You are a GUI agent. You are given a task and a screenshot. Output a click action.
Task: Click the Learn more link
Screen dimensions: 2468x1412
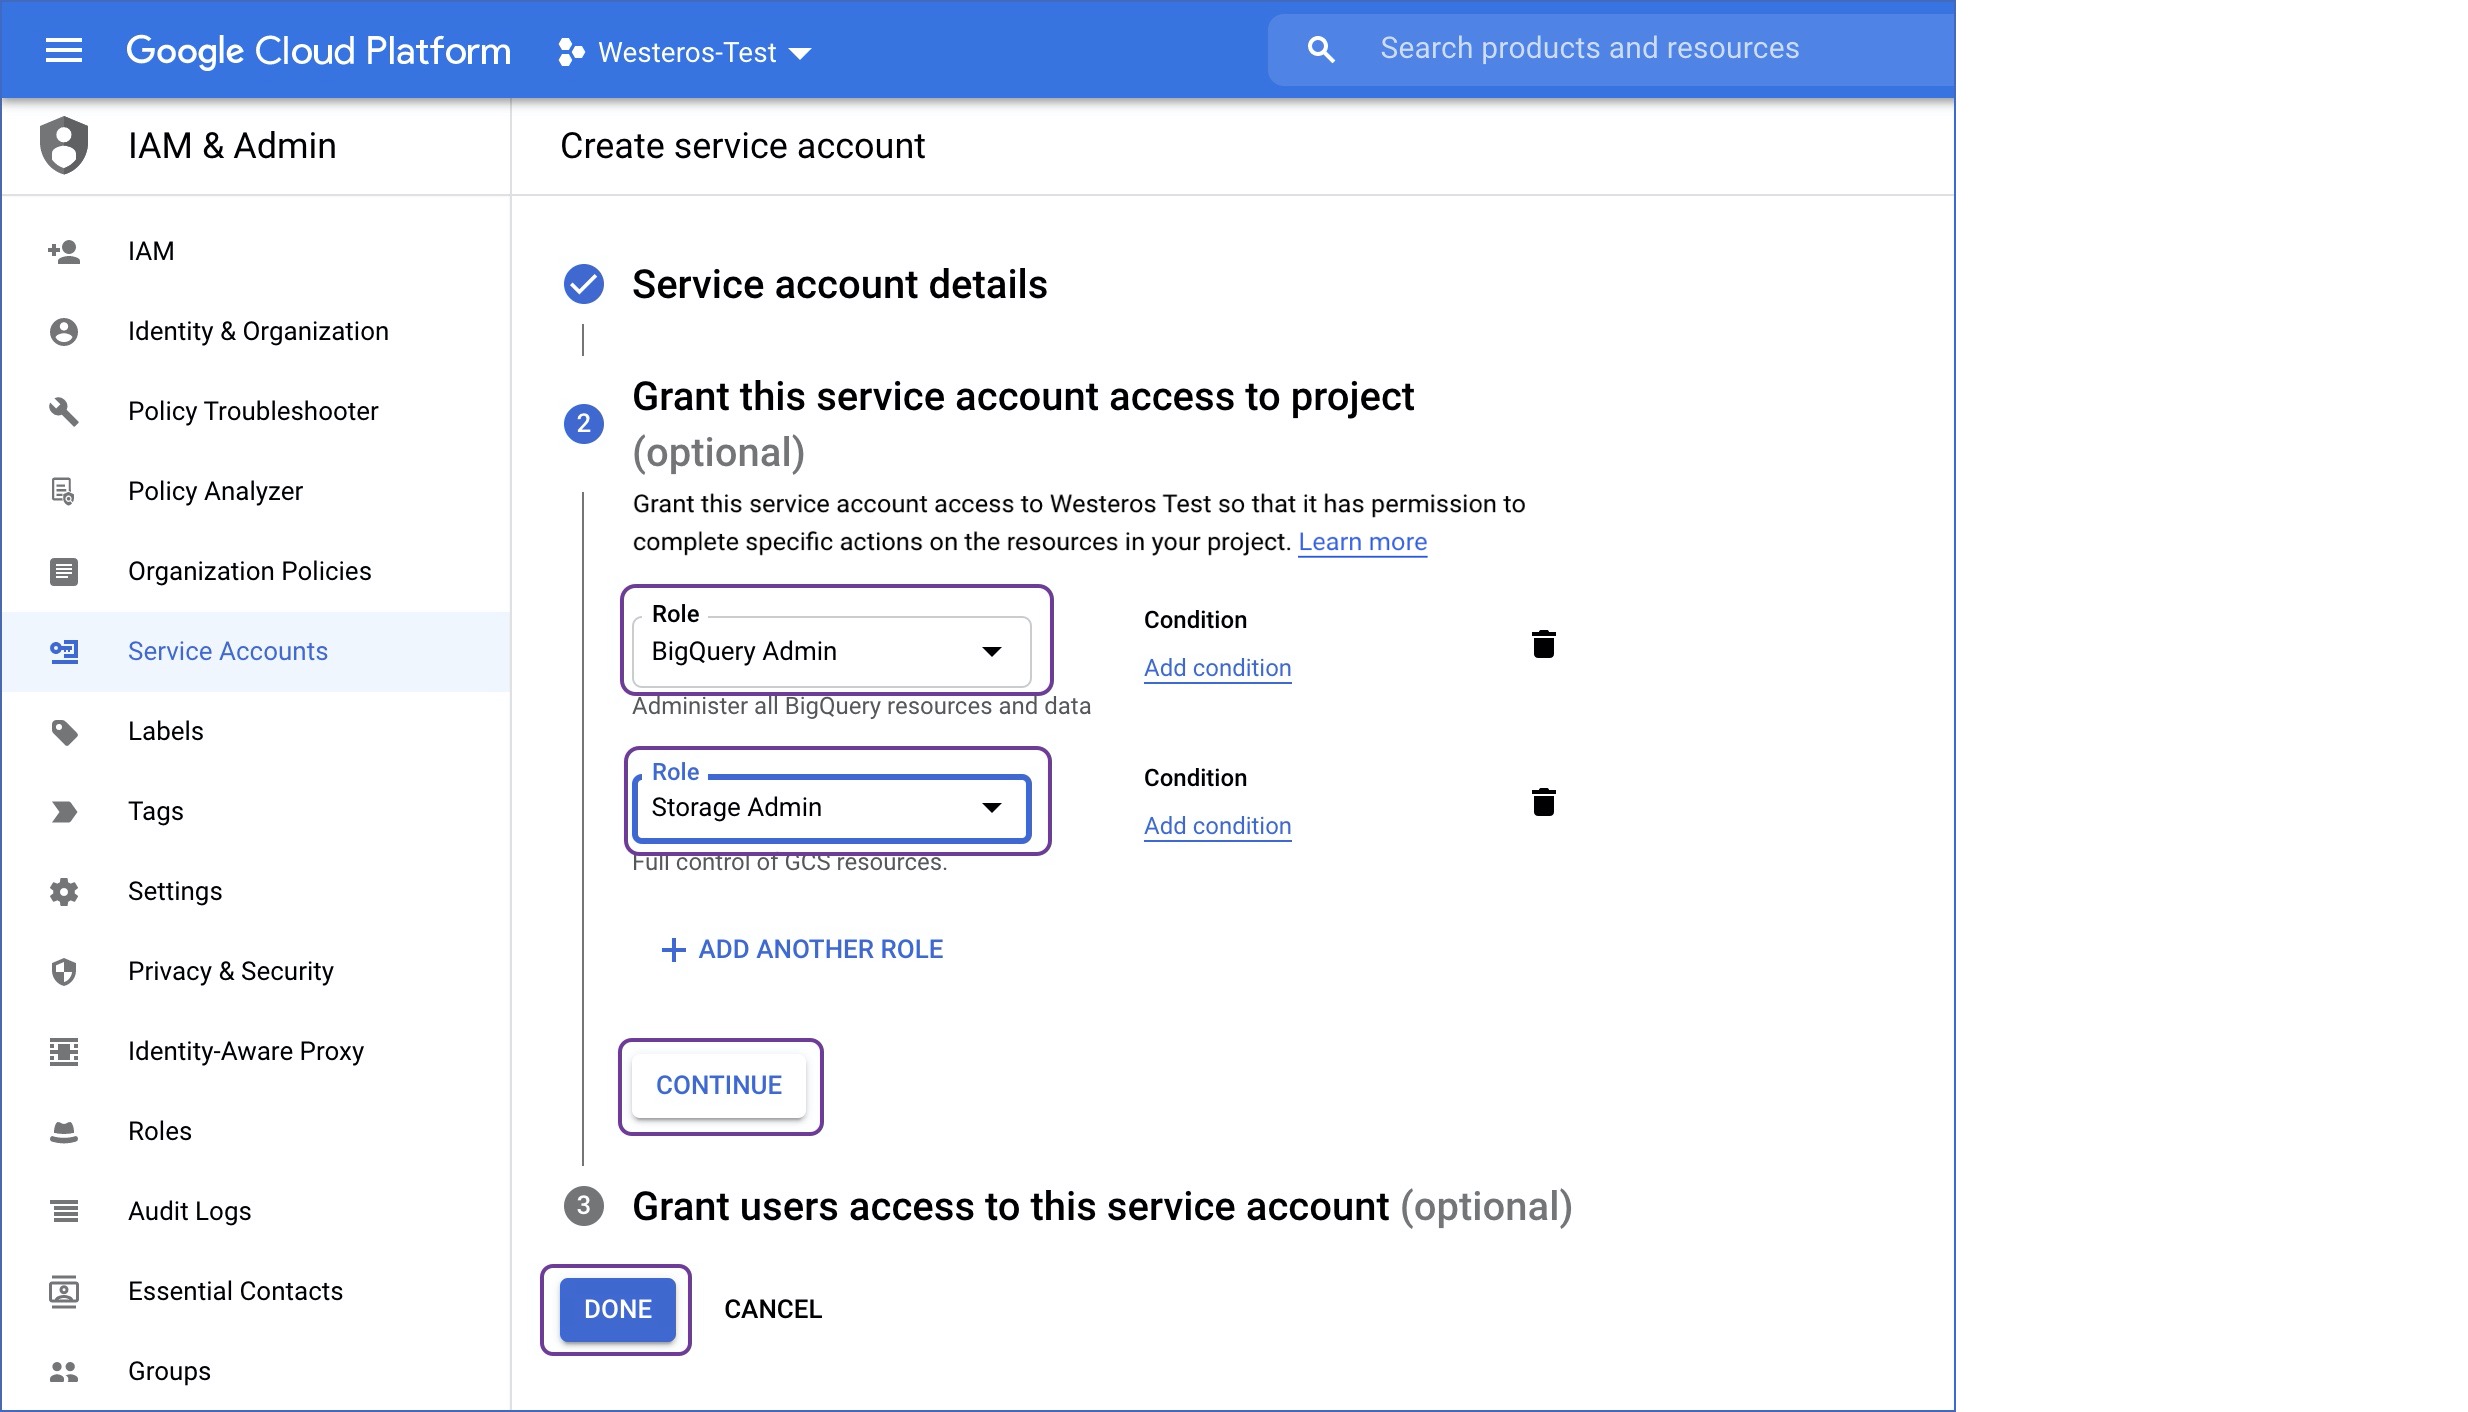pyautogui.click(x=1362, y=541)
